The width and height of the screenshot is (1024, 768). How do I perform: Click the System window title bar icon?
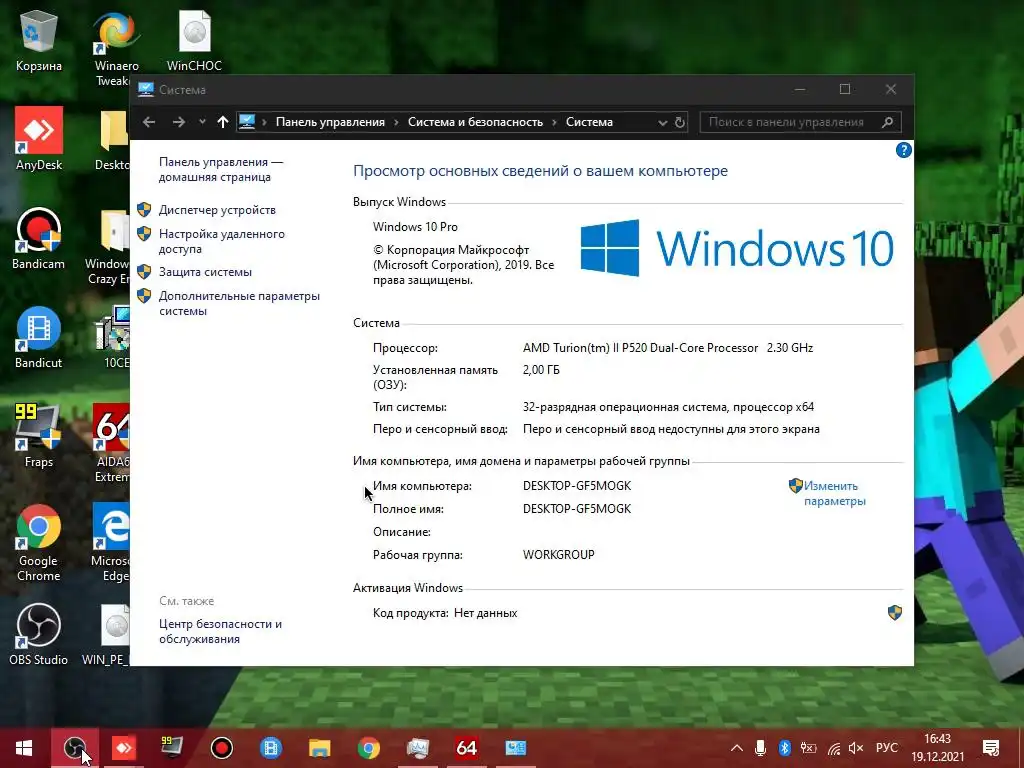click(146, 89)
